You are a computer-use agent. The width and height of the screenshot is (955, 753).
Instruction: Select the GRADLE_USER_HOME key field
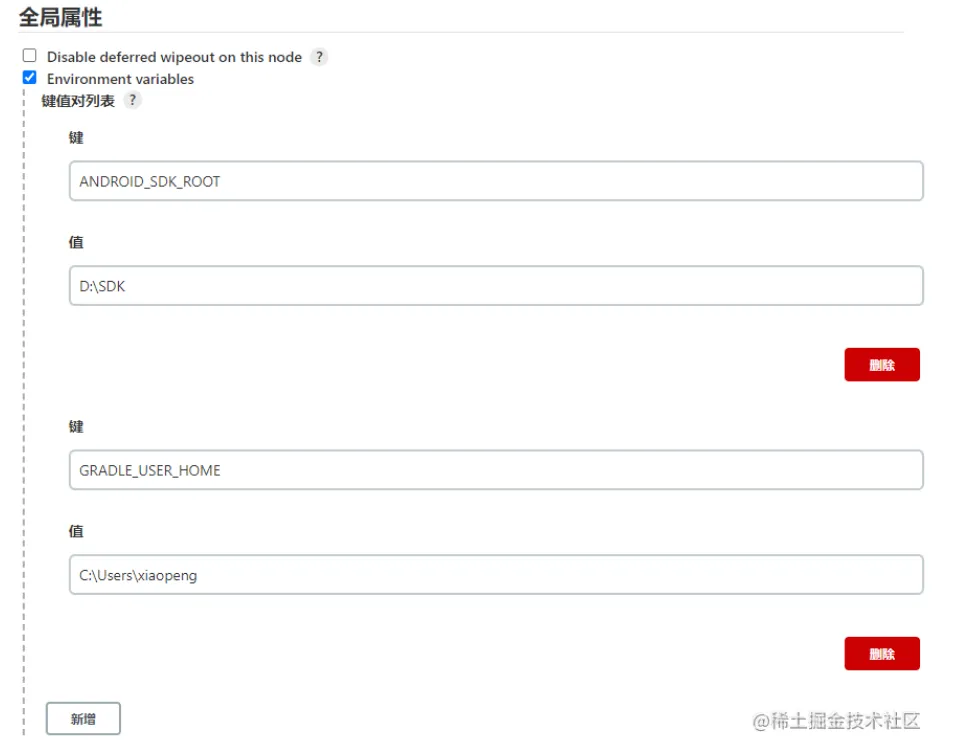pos(495,470)
